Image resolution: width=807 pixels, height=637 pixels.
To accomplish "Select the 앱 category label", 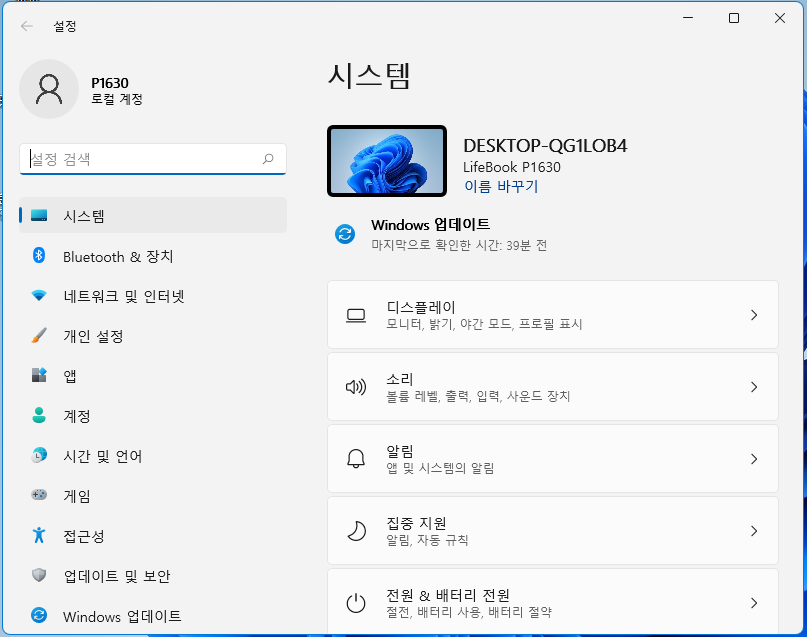I will pyautogui.click(x=70, y=376).
